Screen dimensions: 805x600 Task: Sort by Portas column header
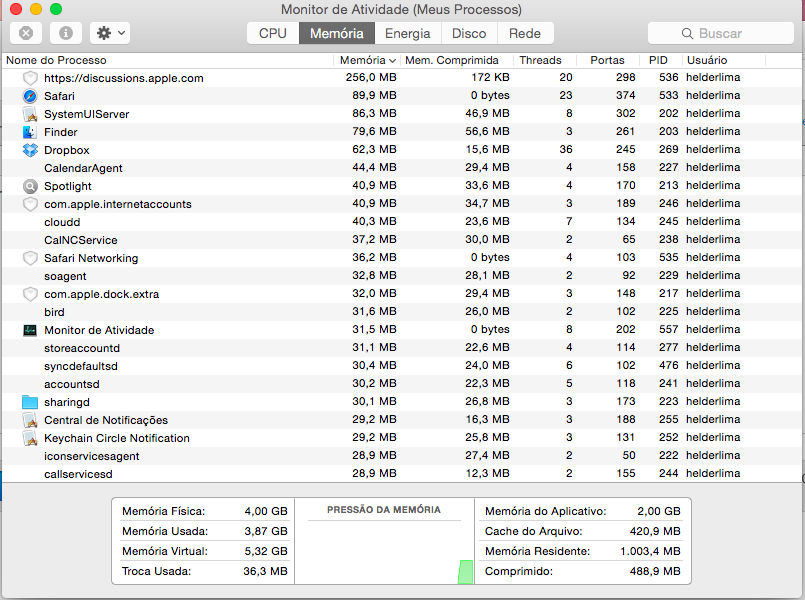(x=608, y=60)
